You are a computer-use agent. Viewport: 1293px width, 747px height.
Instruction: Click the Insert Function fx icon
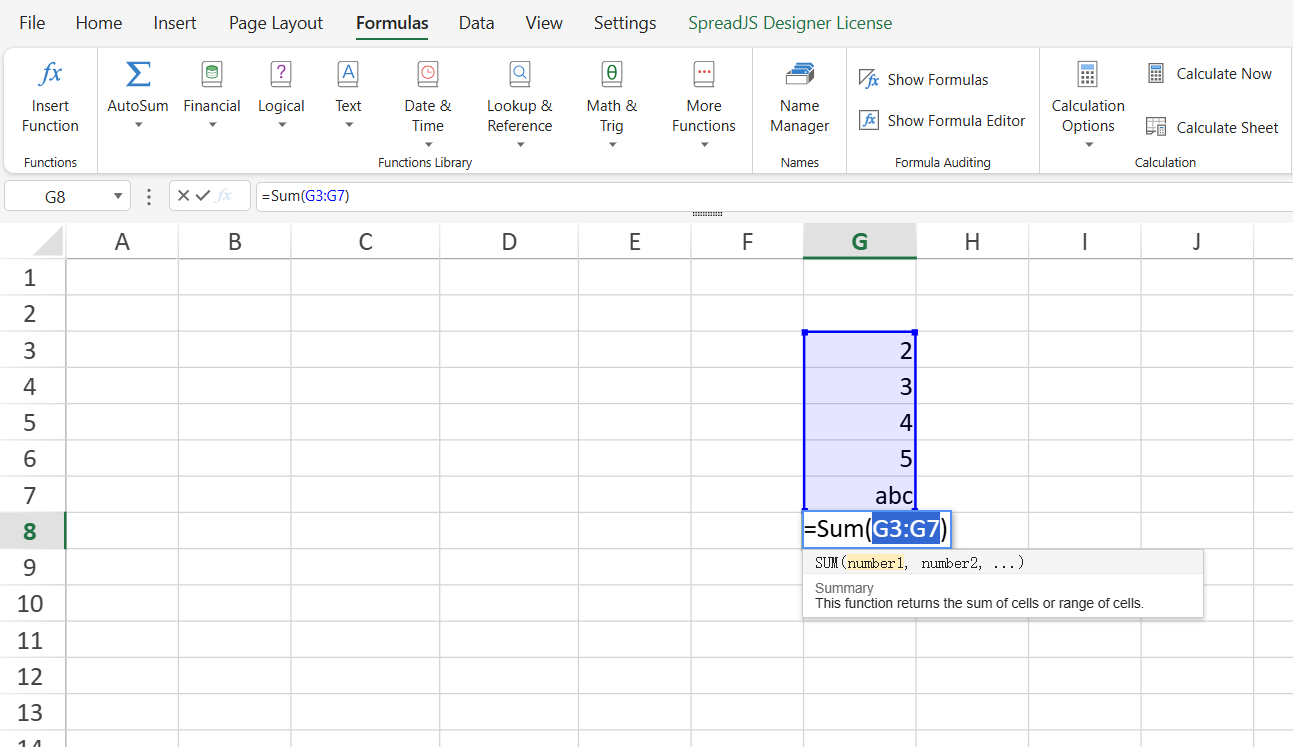(x=50, y=74)
